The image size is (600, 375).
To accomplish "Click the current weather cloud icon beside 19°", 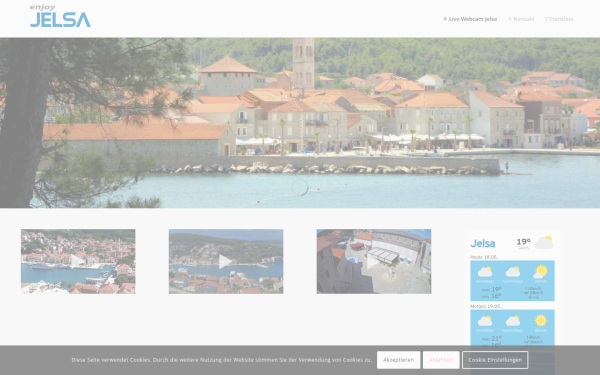I will pyautogui.click(x=544, y=243).
